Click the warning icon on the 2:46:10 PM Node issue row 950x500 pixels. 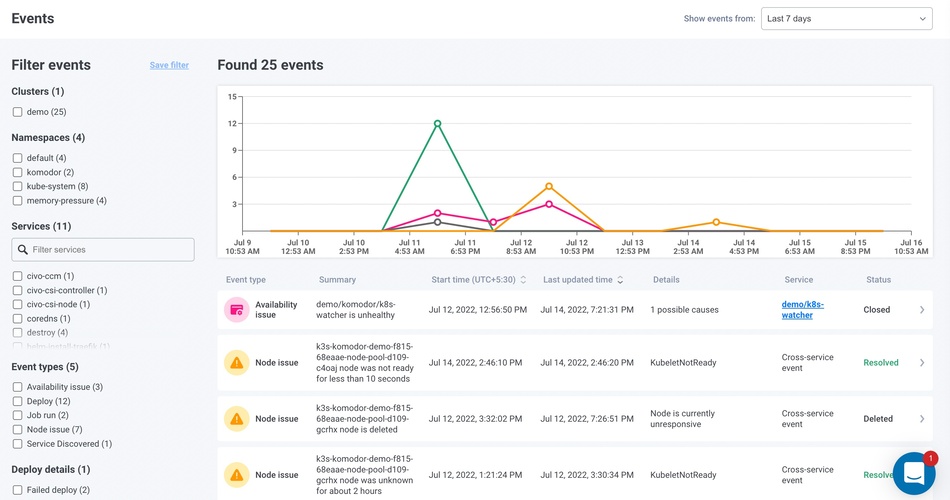pyautogui.click(x=236, y=362)
